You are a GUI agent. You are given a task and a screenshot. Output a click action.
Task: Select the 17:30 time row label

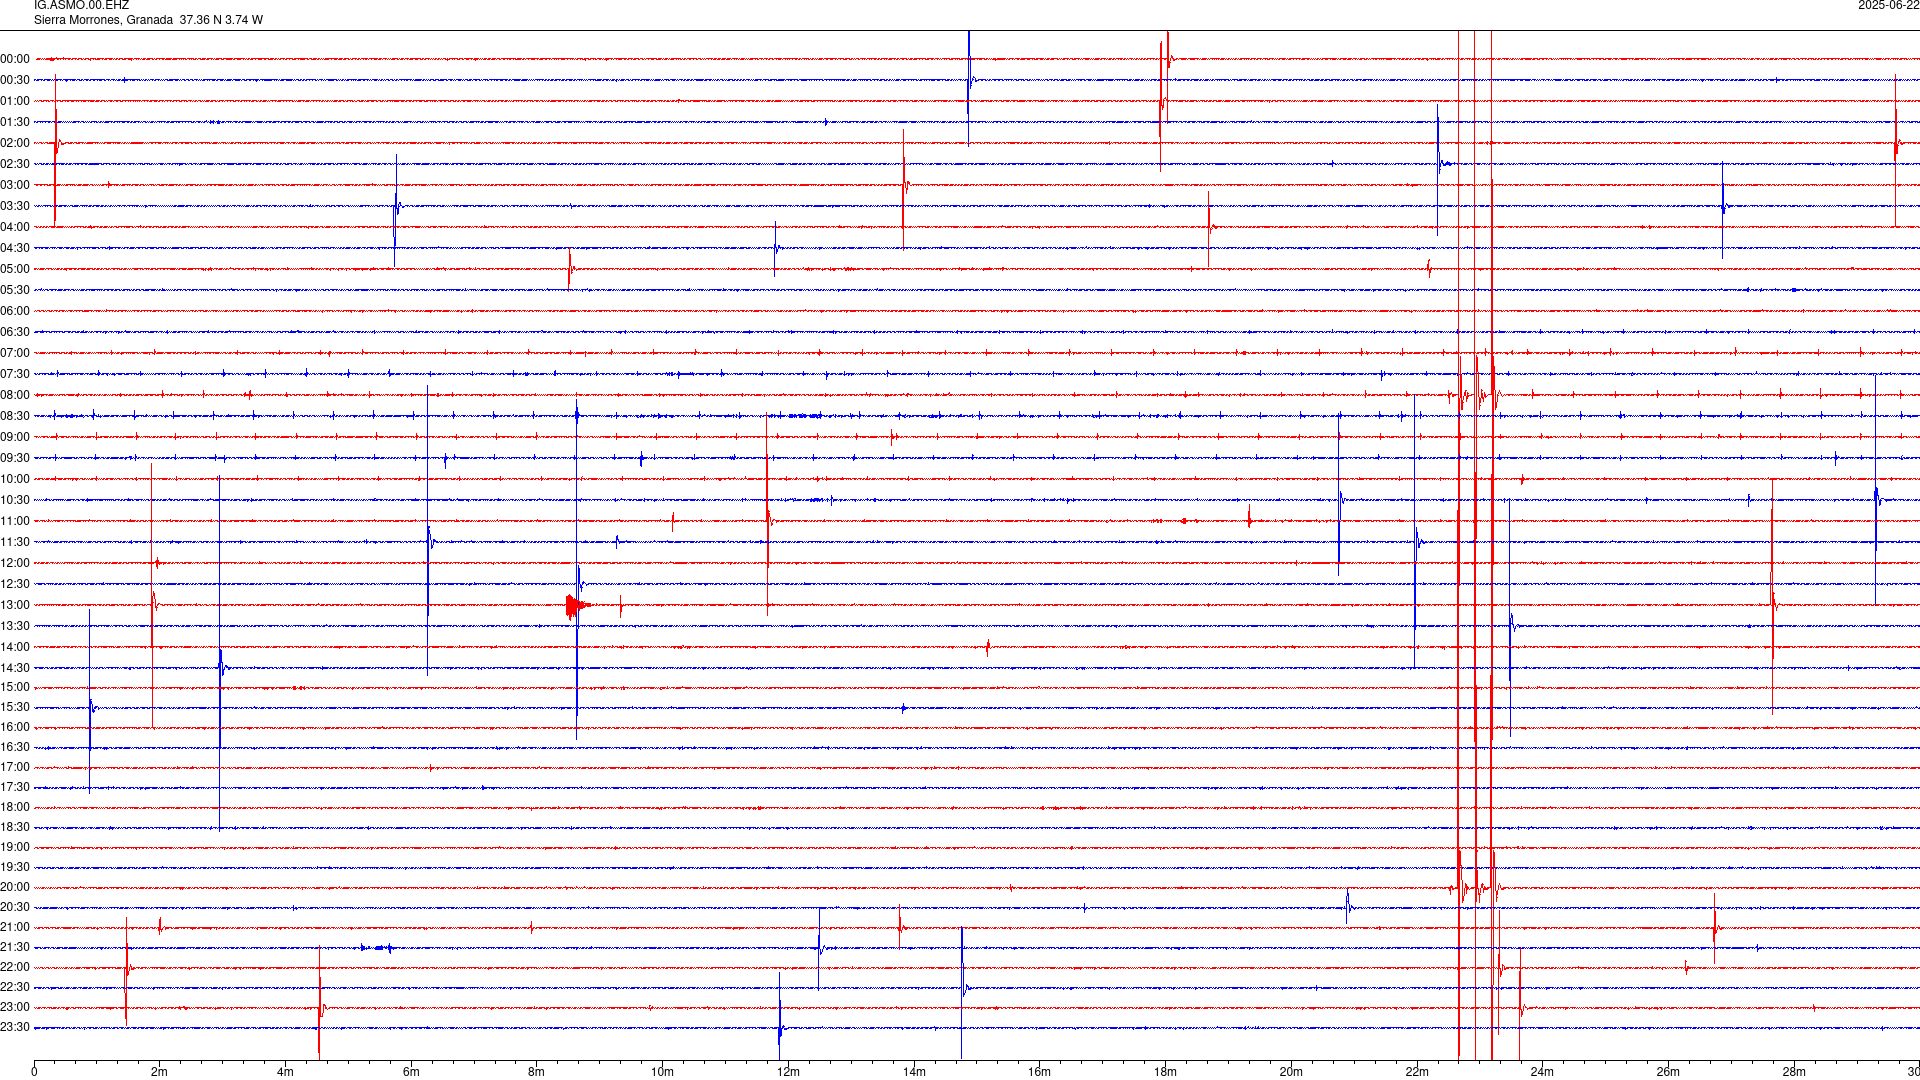click(x=15, y=787)
